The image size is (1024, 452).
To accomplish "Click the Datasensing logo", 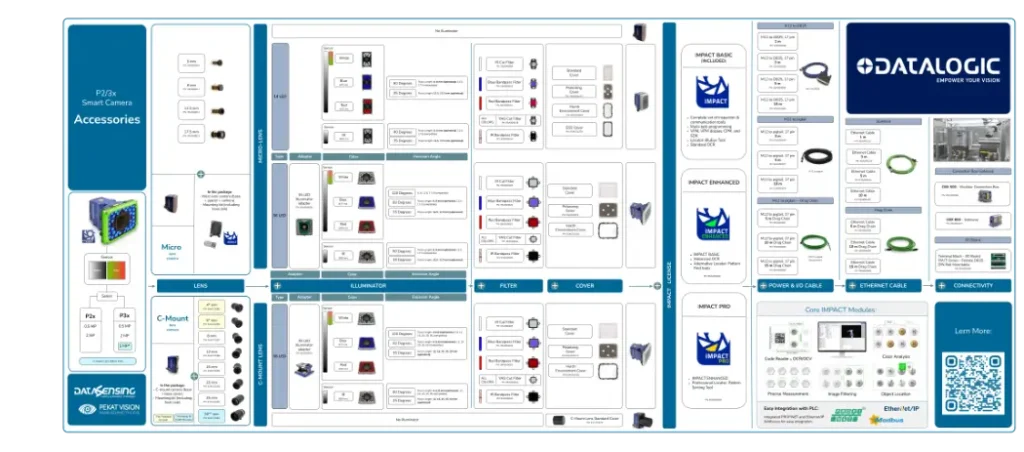I will click(x=104, y=391).
